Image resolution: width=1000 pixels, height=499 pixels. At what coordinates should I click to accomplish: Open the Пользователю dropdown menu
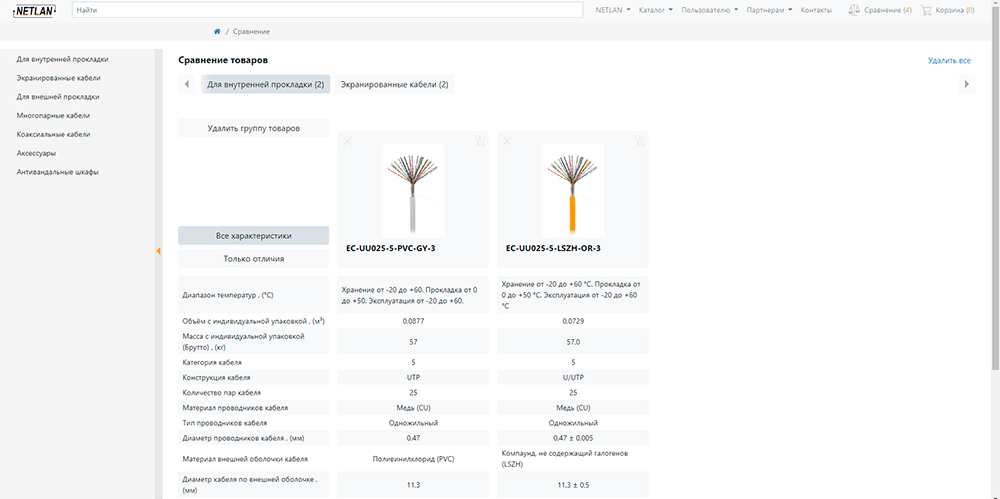click(x=710, y=10)
